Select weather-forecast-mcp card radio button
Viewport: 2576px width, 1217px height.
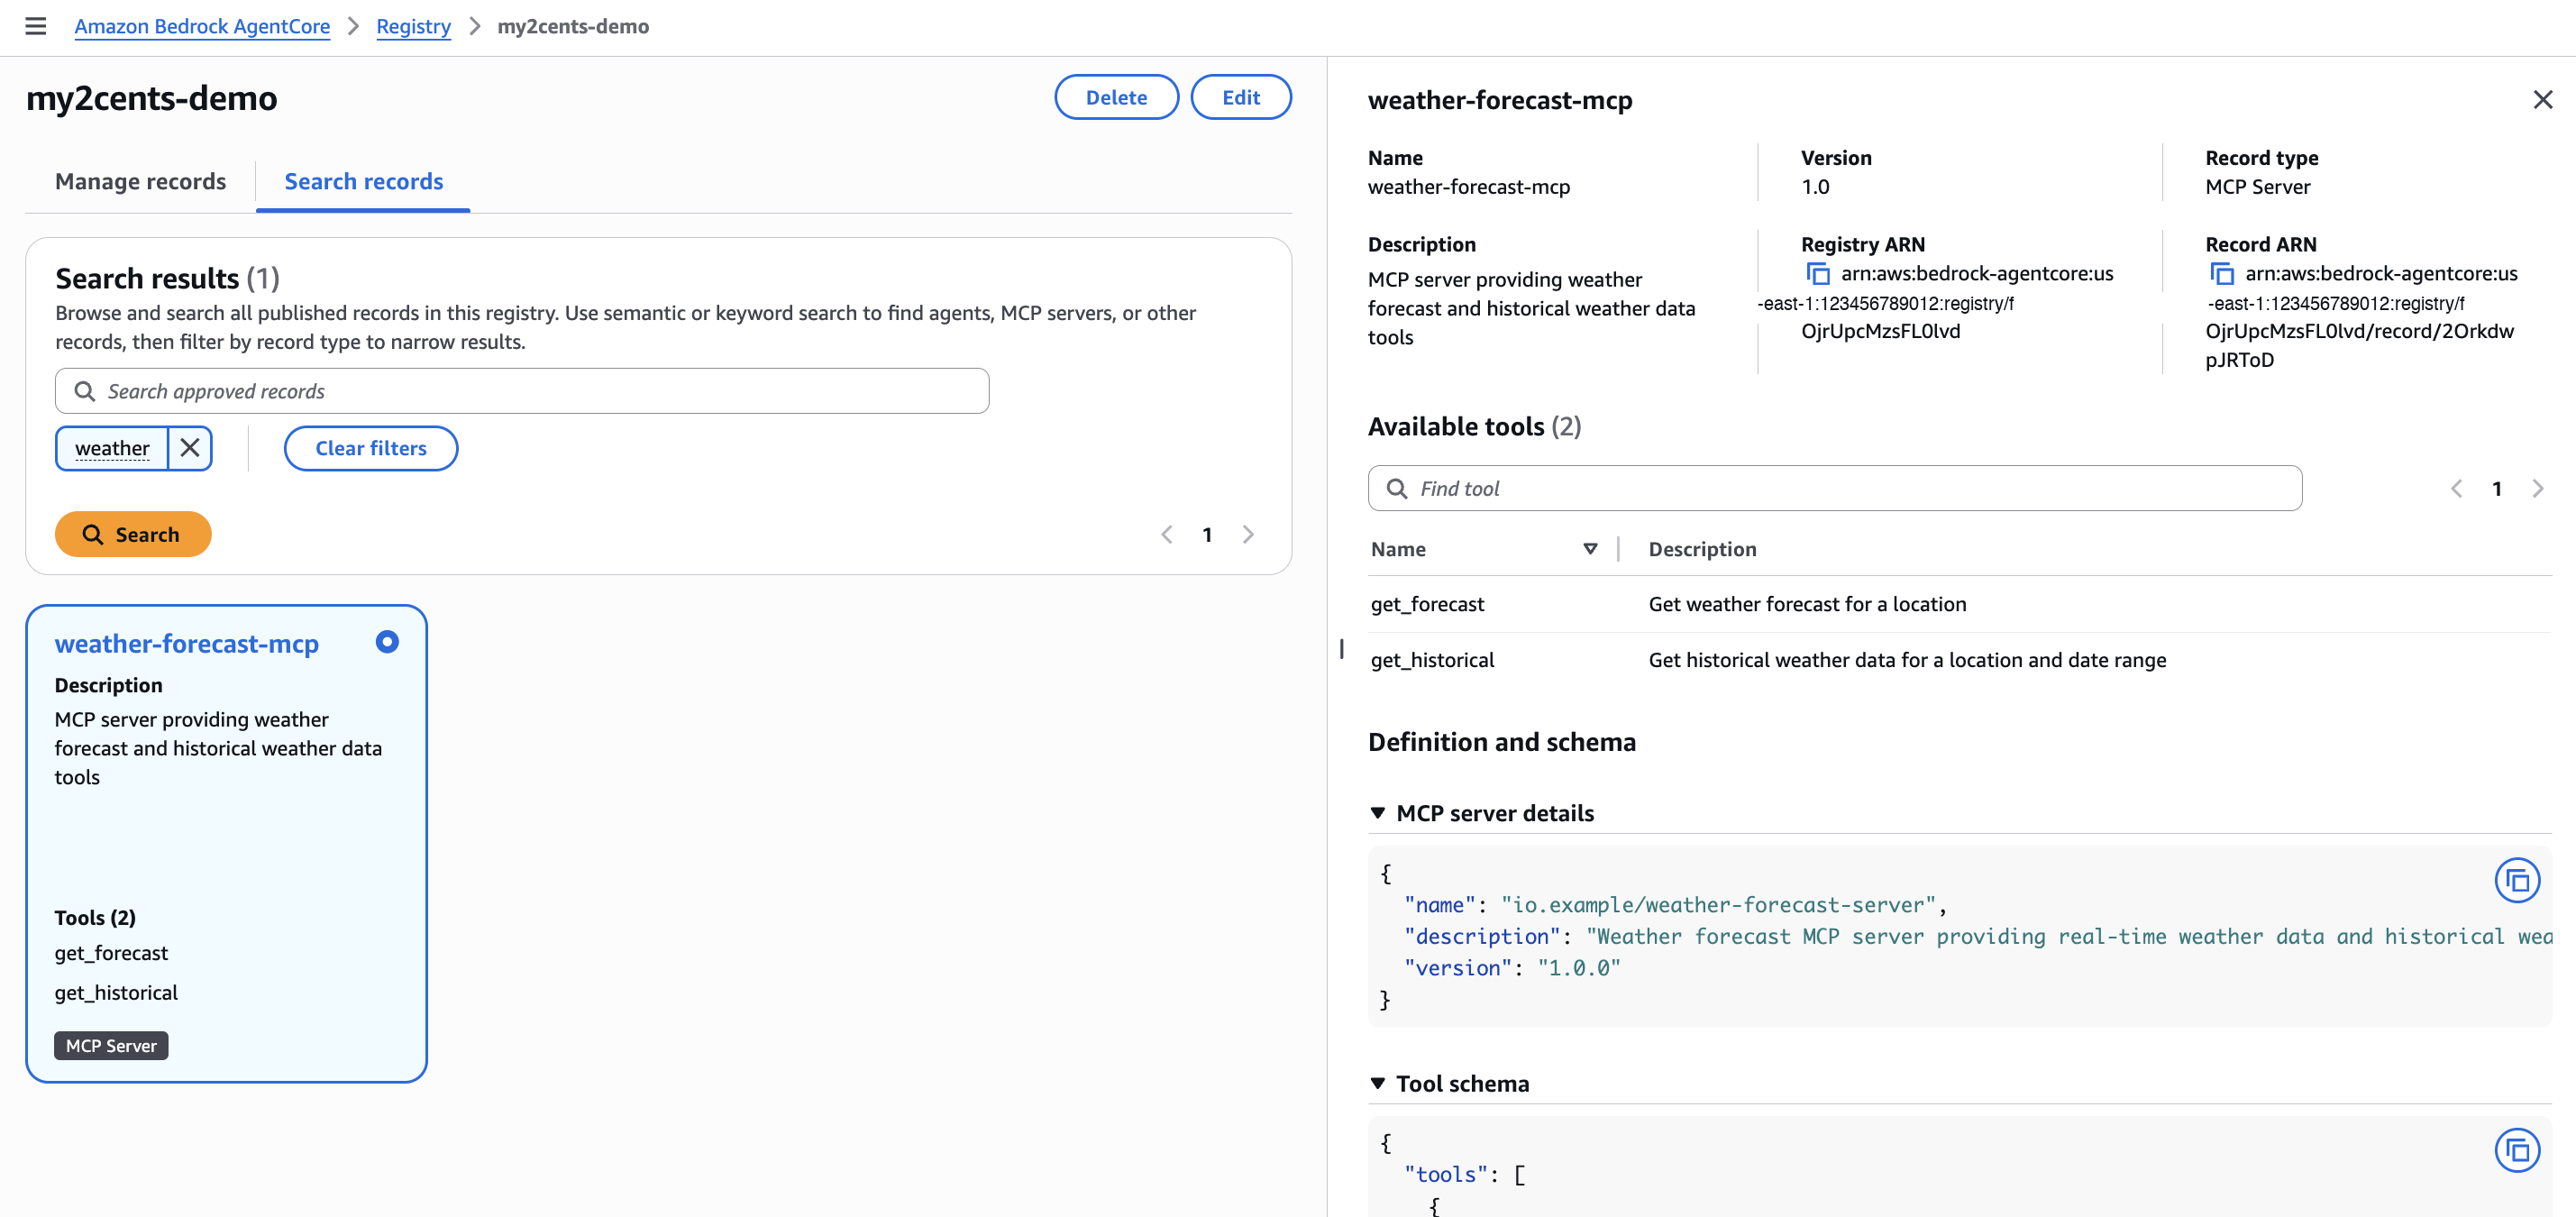coord(387,642)
